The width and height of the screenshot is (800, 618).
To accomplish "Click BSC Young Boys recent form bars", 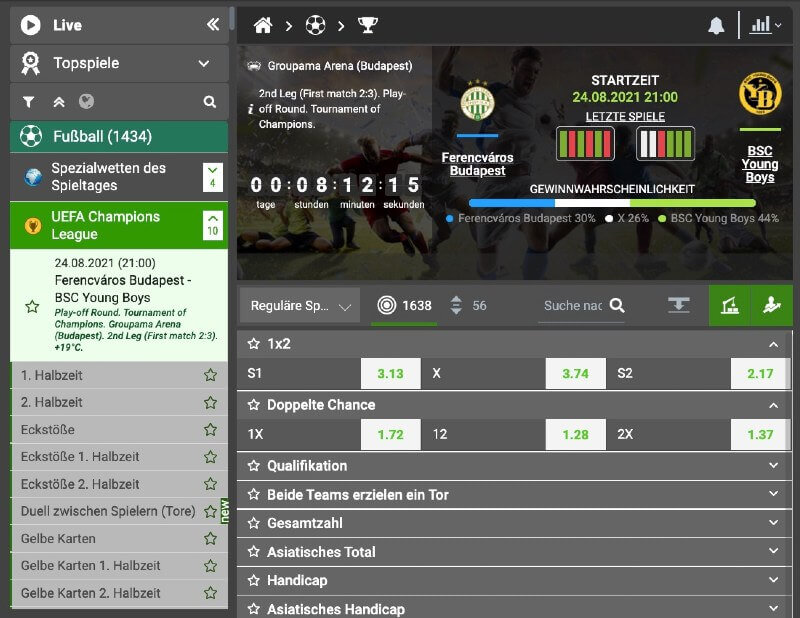I will coord(665,143).
